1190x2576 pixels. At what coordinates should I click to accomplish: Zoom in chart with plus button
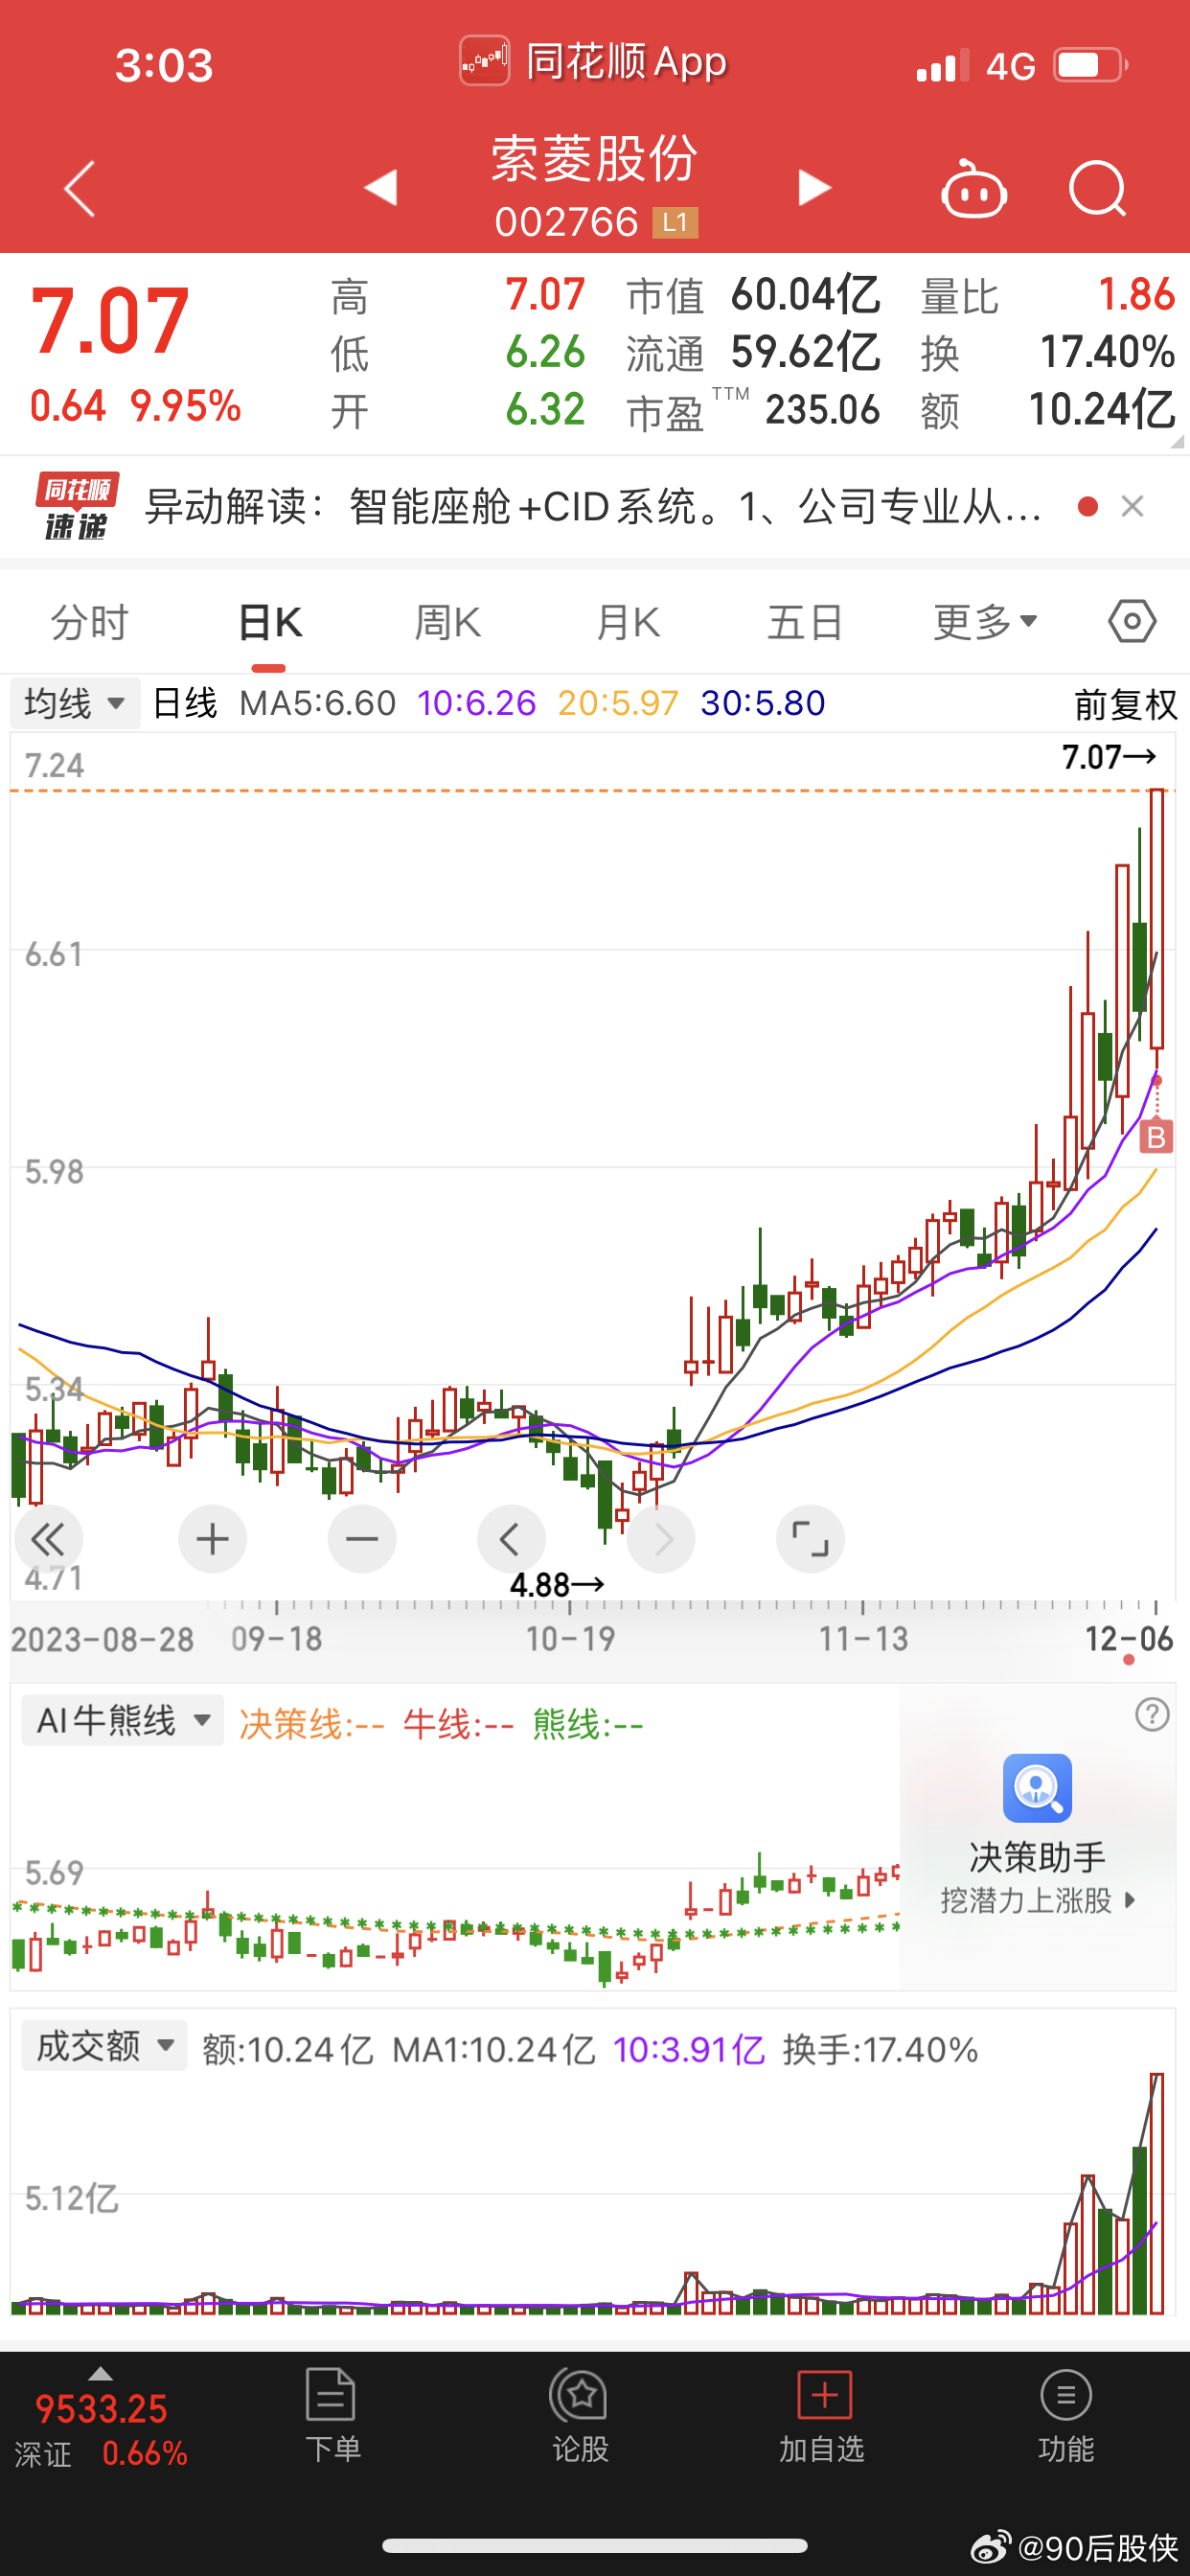pos(212,1539)
